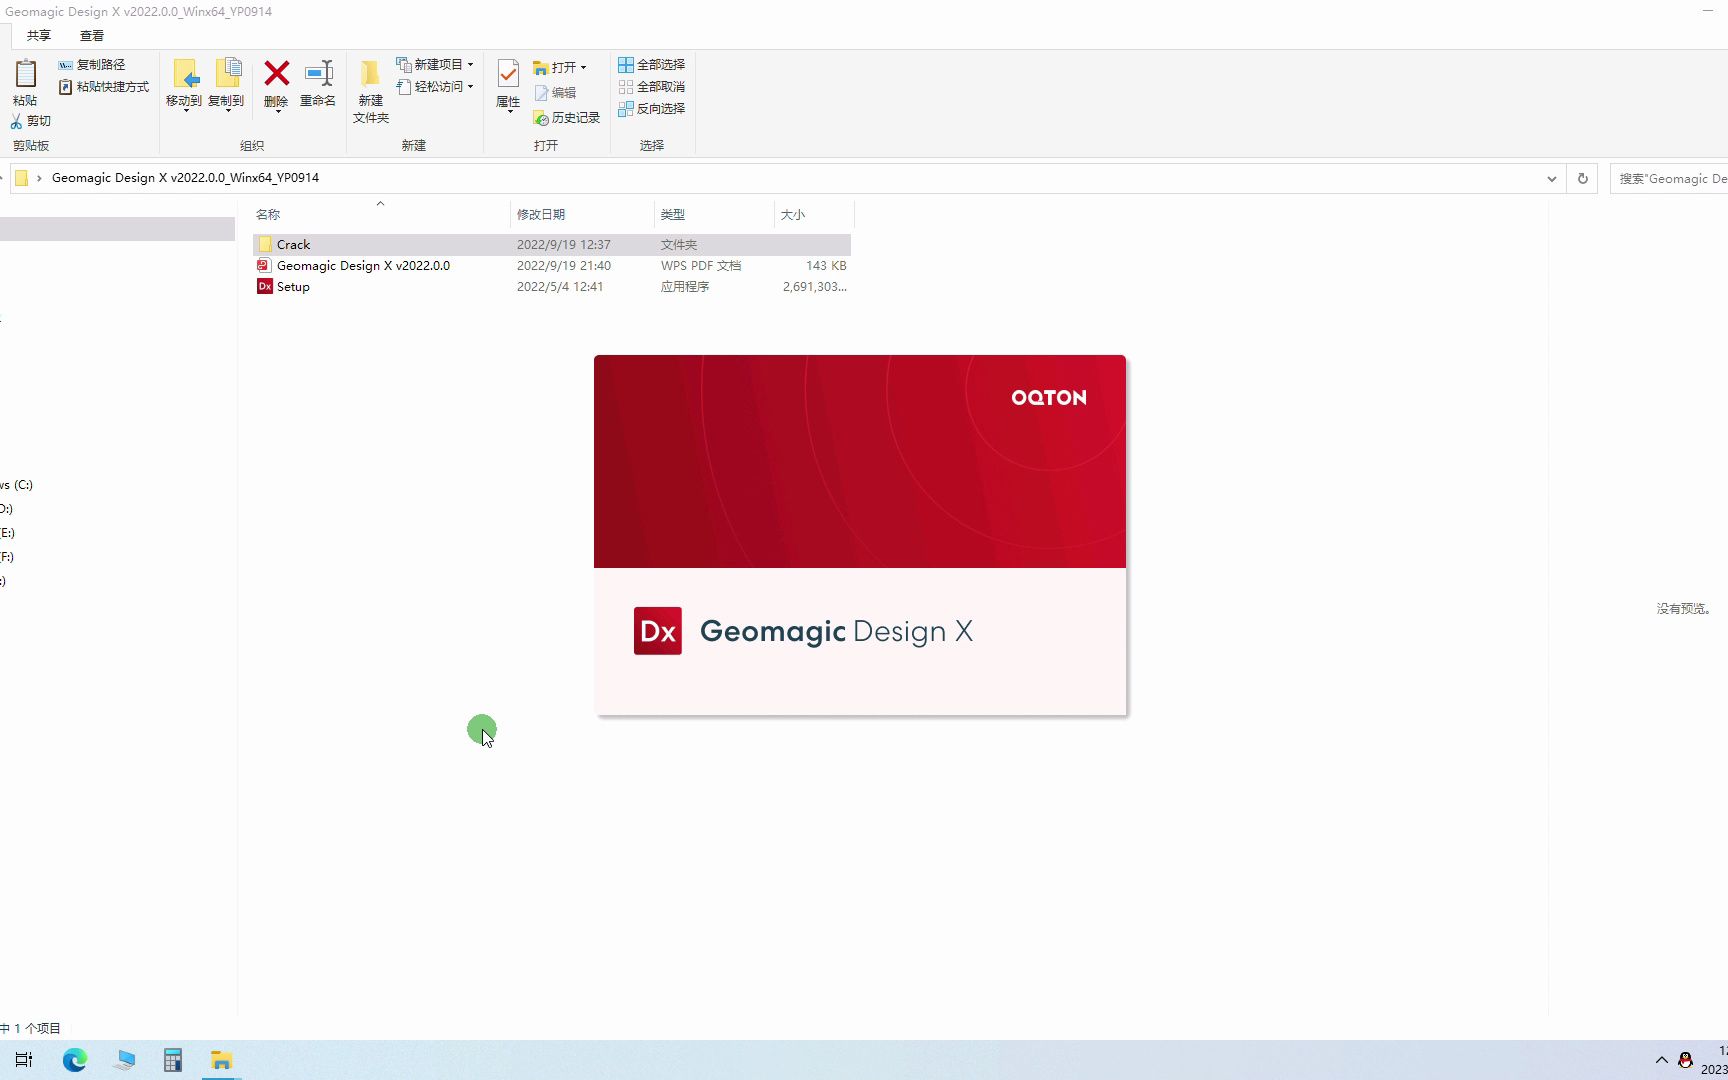
Task: Expand the address bar history dropdown
Action: point(1552,179)
